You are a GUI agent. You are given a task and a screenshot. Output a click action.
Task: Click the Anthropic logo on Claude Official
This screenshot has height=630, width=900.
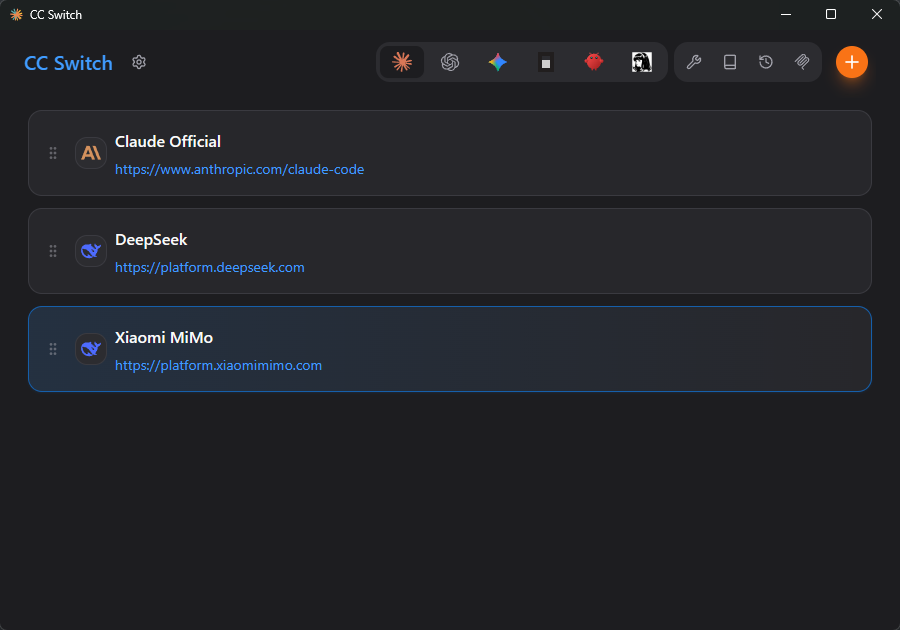tap(91, 153)
